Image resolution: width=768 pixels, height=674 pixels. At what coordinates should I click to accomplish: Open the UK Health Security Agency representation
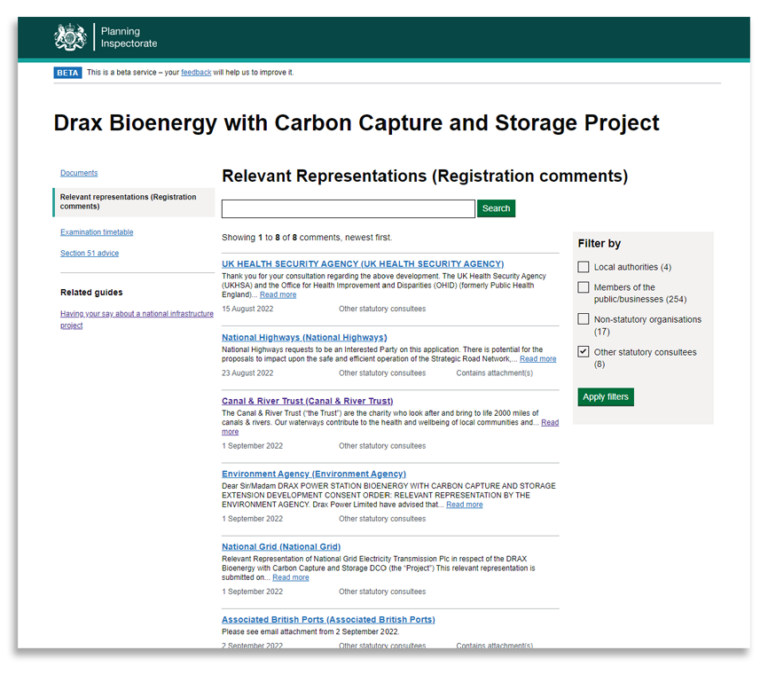coord(362,264)
